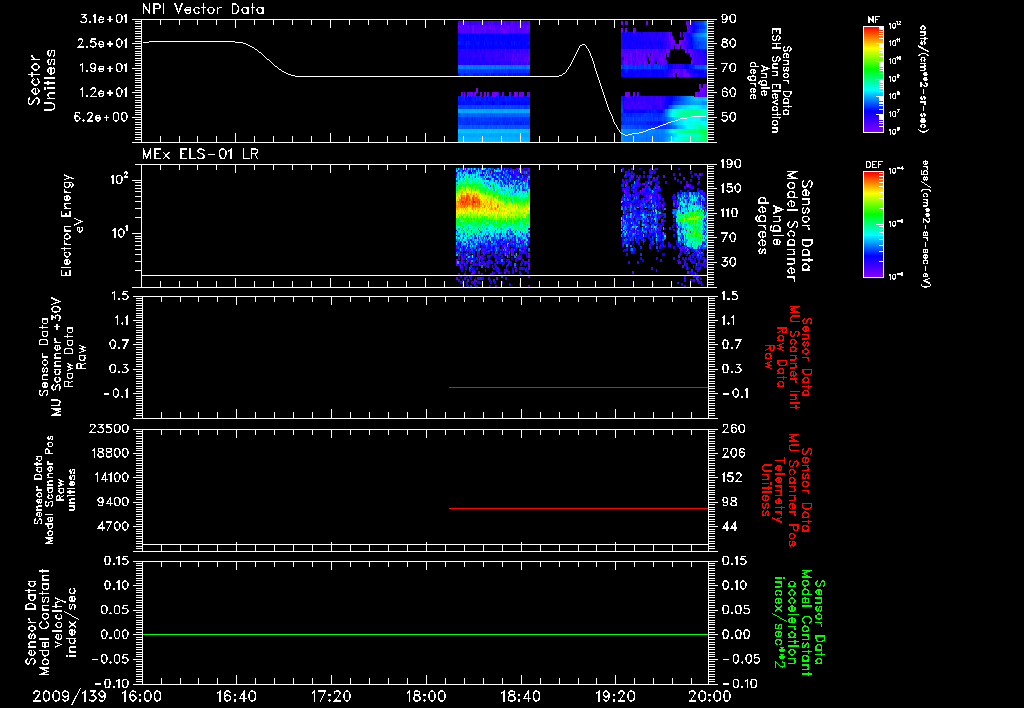Click the 'Model Scanner Pos Raw' axis label
This screenshot has height=708, width=1024.
55,490
